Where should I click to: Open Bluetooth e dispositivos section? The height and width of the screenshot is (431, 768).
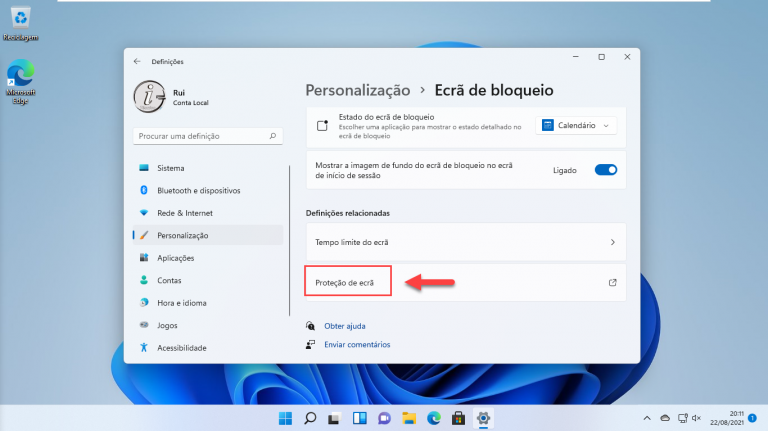pos(208,191)
